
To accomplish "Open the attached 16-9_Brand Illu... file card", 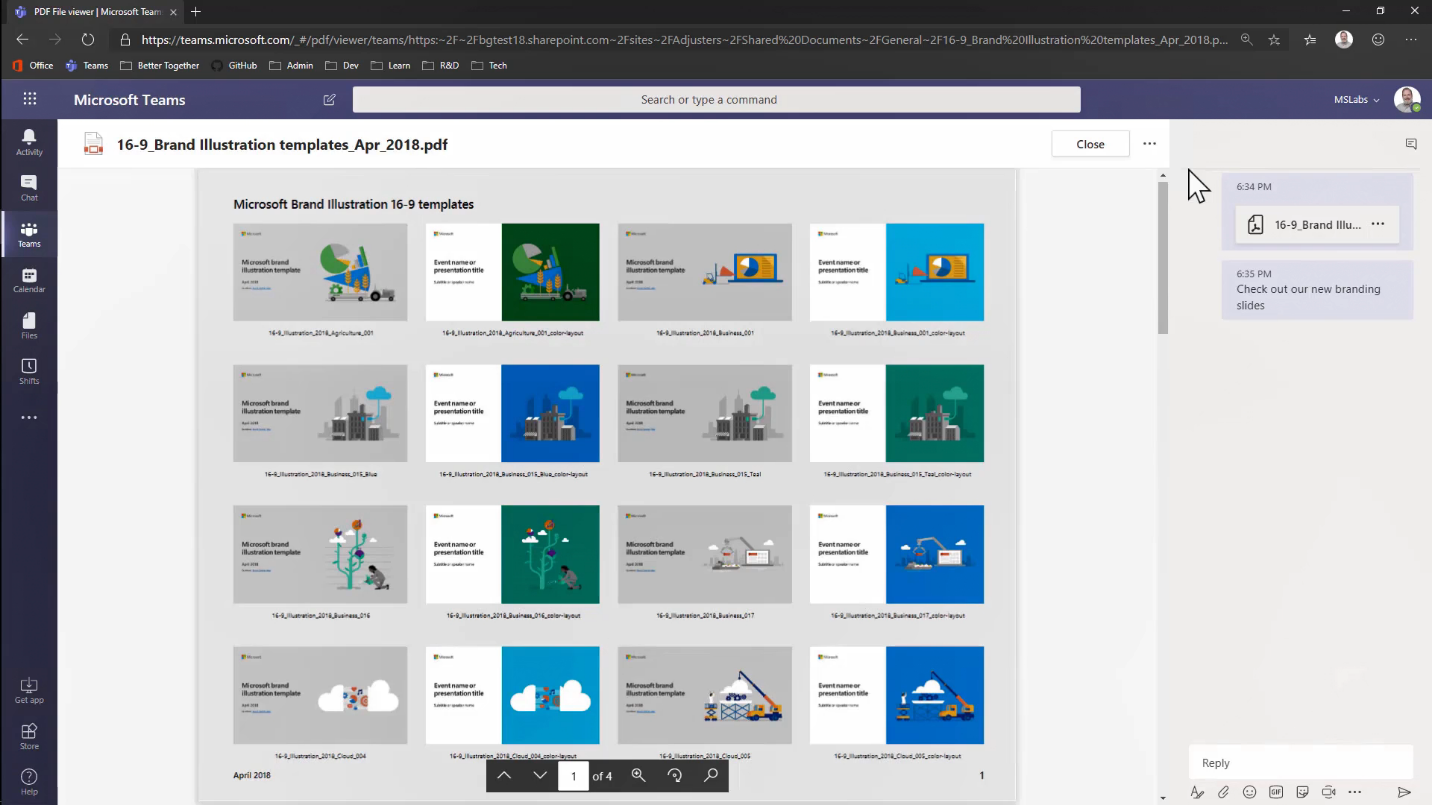I will pyautogui.click(x=1317, y=225).
